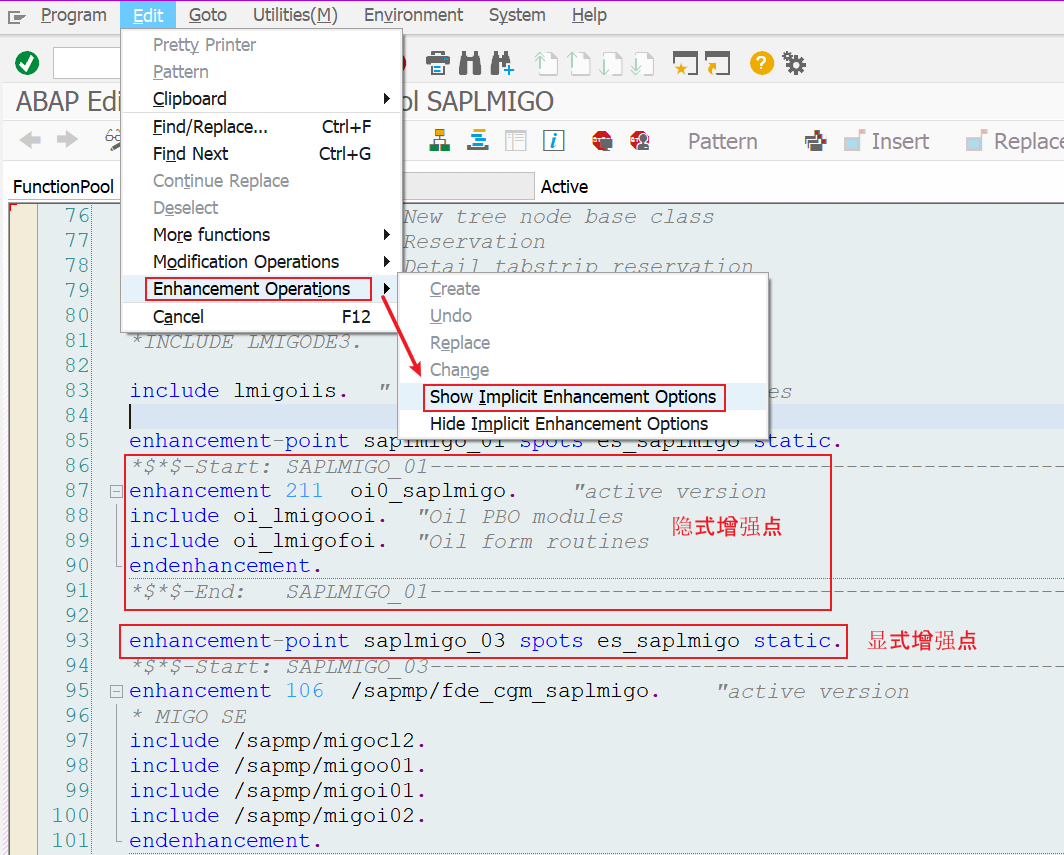Click the Previous Page single-up-arrow icon
The height and width of the screenshot is (855, 1064).
pyautogui.click(x=579, y=63)
